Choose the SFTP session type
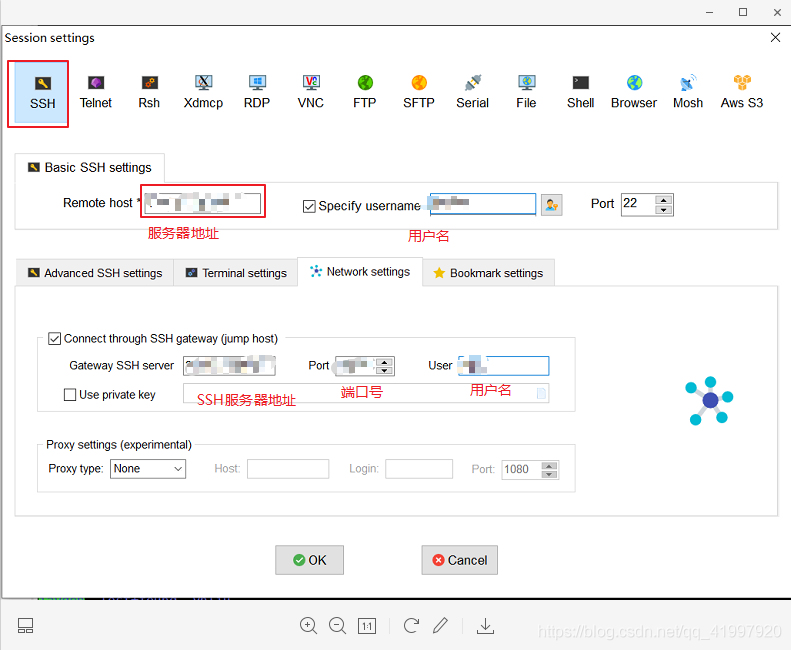Screen dimensions: 791x650 419,93
